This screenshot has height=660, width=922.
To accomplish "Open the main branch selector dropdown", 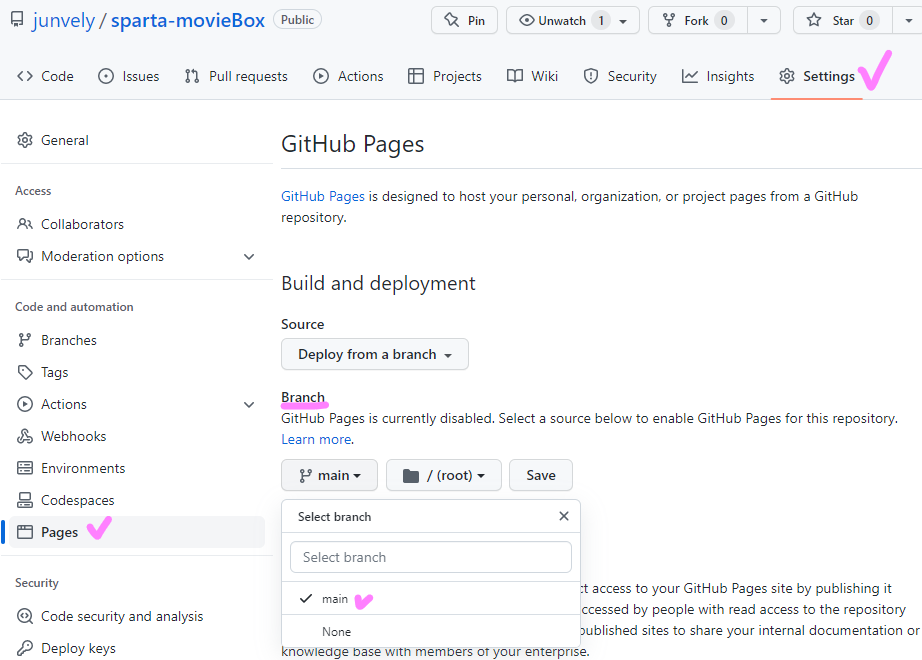I will (329, 475).
